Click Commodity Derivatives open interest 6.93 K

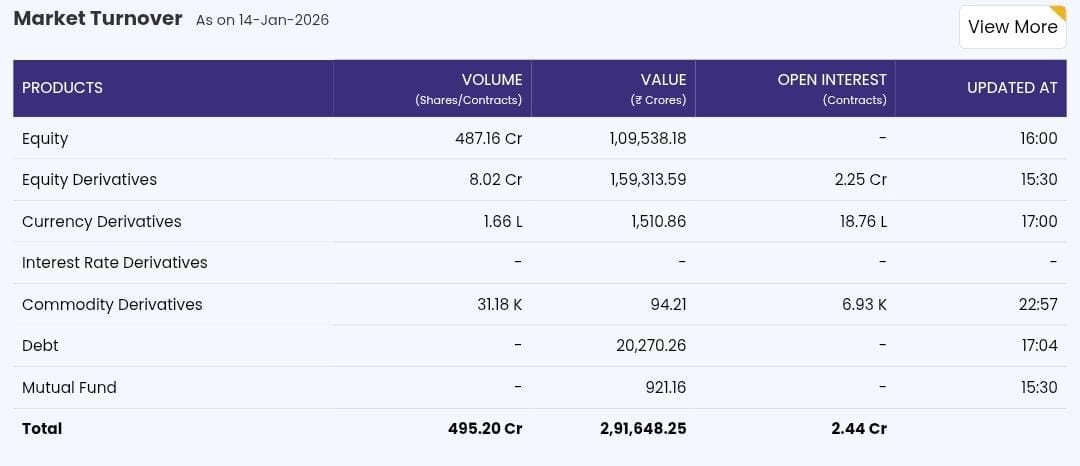[x=864, y=305]
